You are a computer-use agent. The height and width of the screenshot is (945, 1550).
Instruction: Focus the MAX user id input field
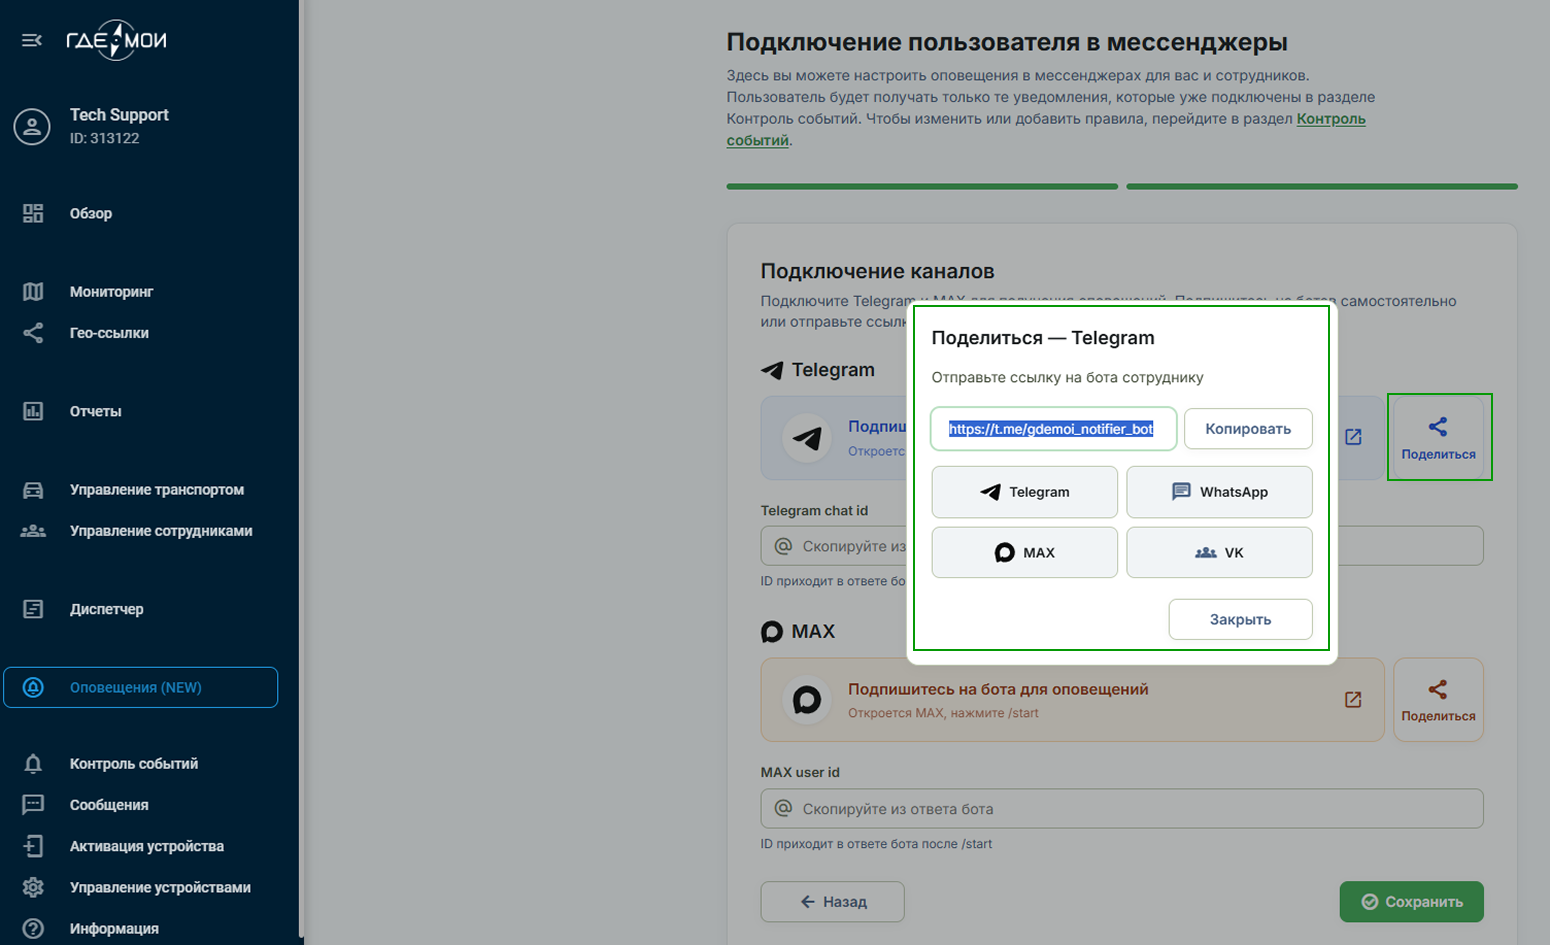click(x=1122, y=809)
